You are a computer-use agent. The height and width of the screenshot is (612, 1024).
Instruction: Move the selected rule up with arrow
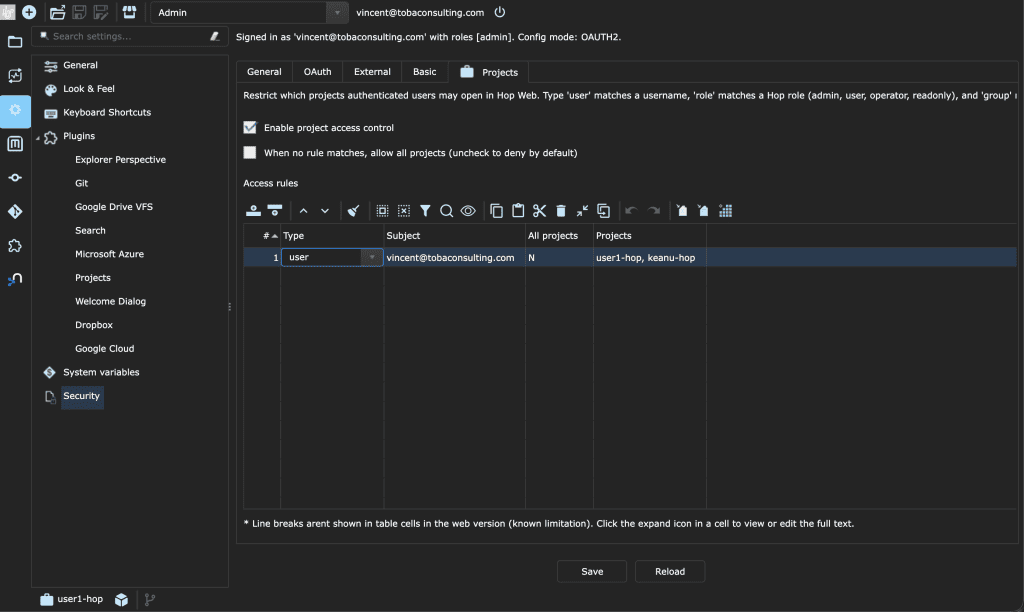point(303,210)
